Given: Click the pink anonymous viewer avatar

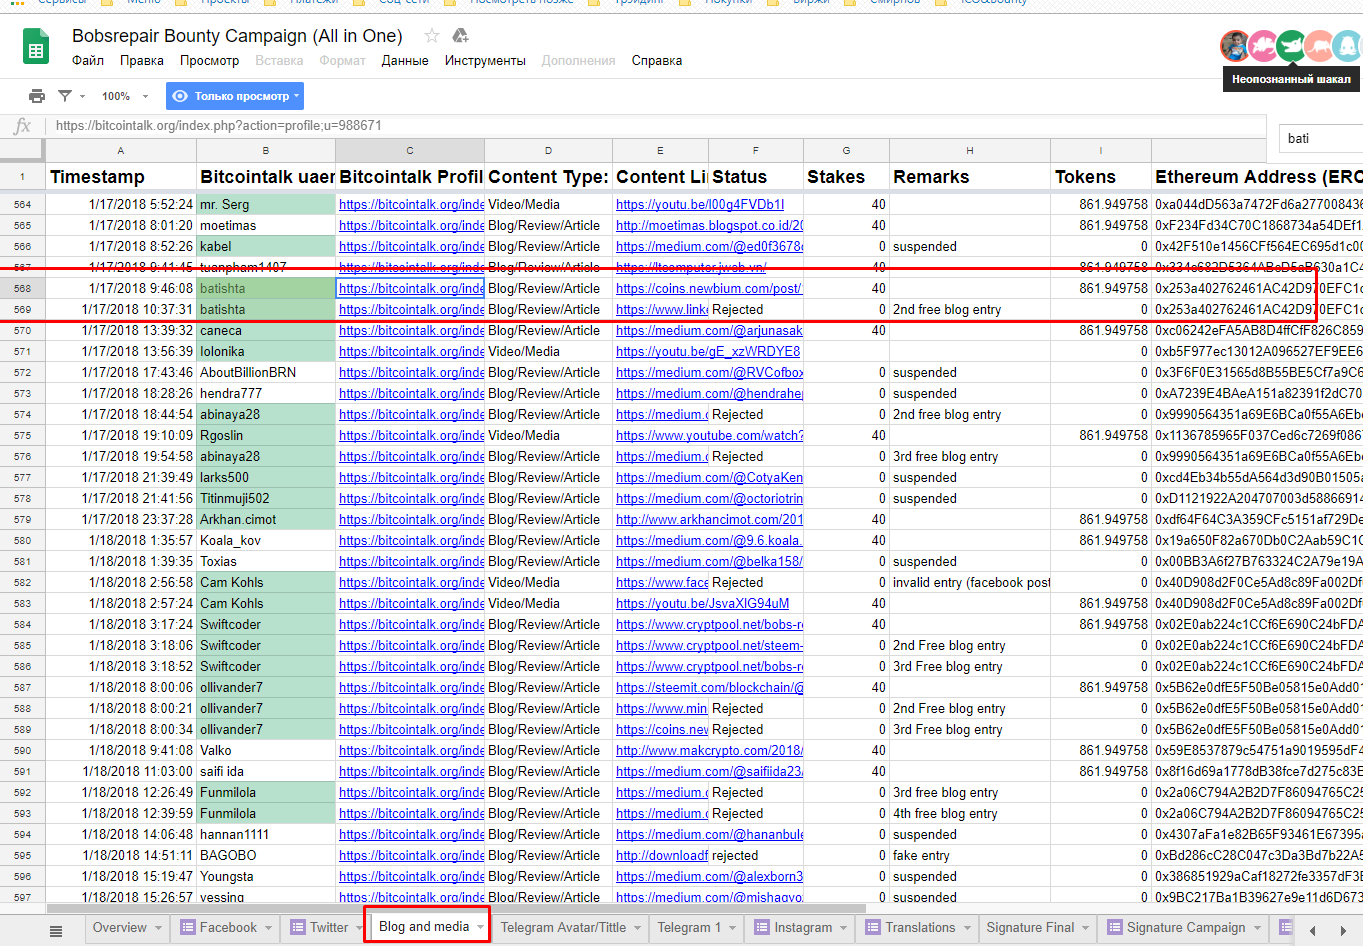Looking at the screenshot, I should [x=1263, y=46].
